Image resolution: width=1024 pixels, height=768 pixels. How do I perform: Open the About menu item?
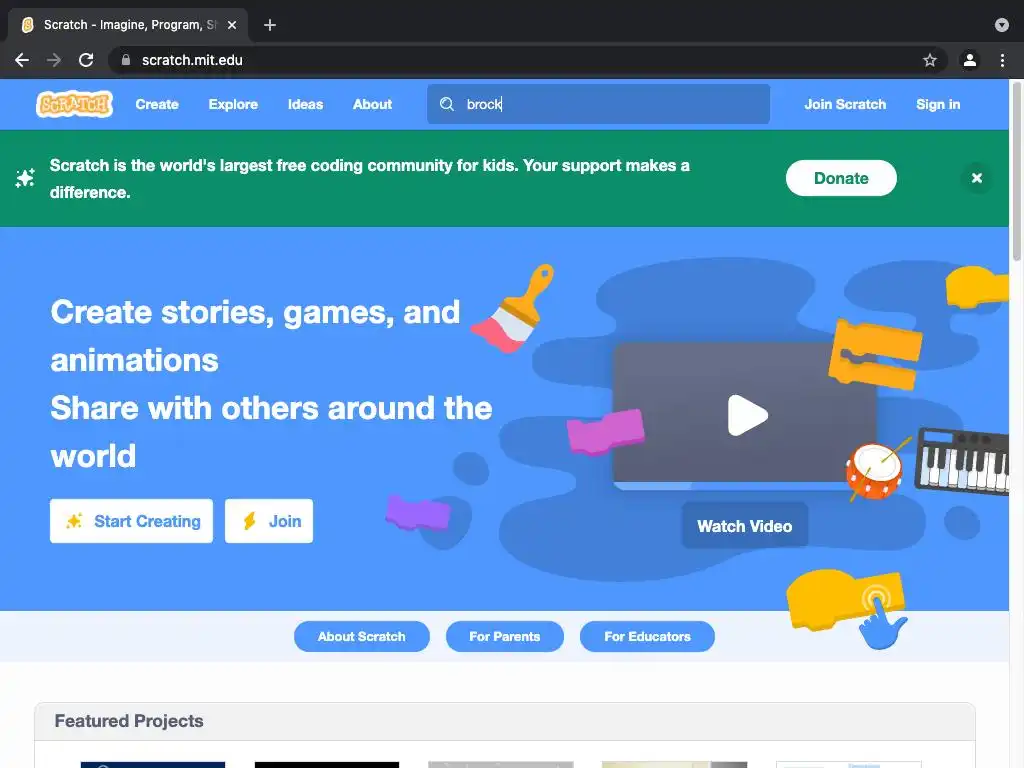(x=372, y=104)
